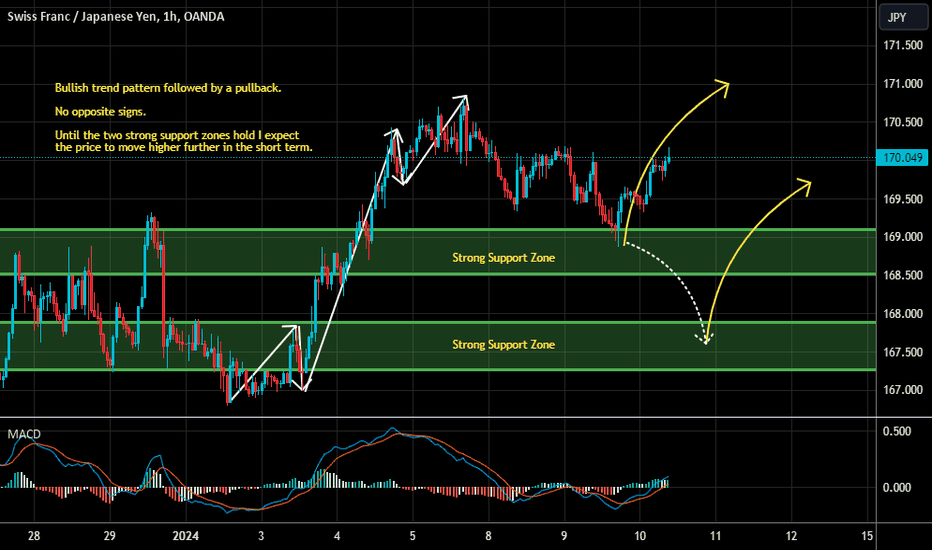Click the 169.500 price axis label
Viewport: 932px width, 550px height.
(x=903, y=199)
